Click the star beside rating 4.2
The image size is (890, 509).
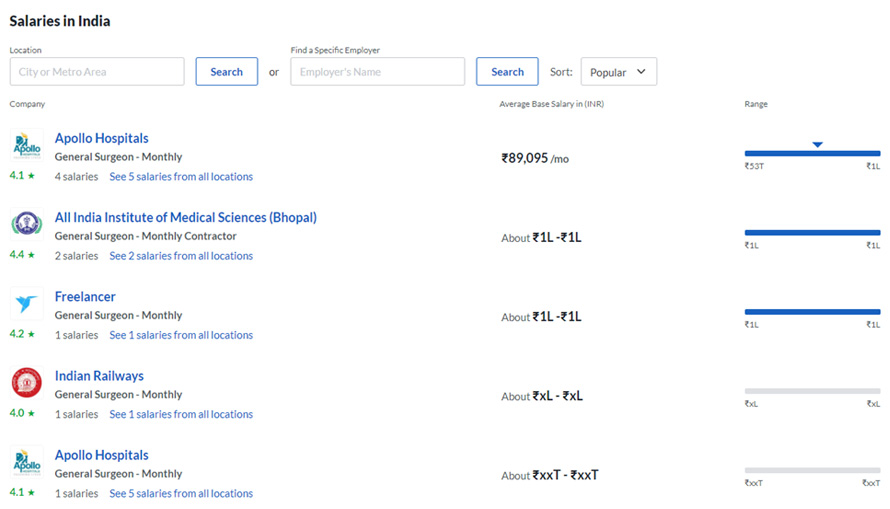31,334
